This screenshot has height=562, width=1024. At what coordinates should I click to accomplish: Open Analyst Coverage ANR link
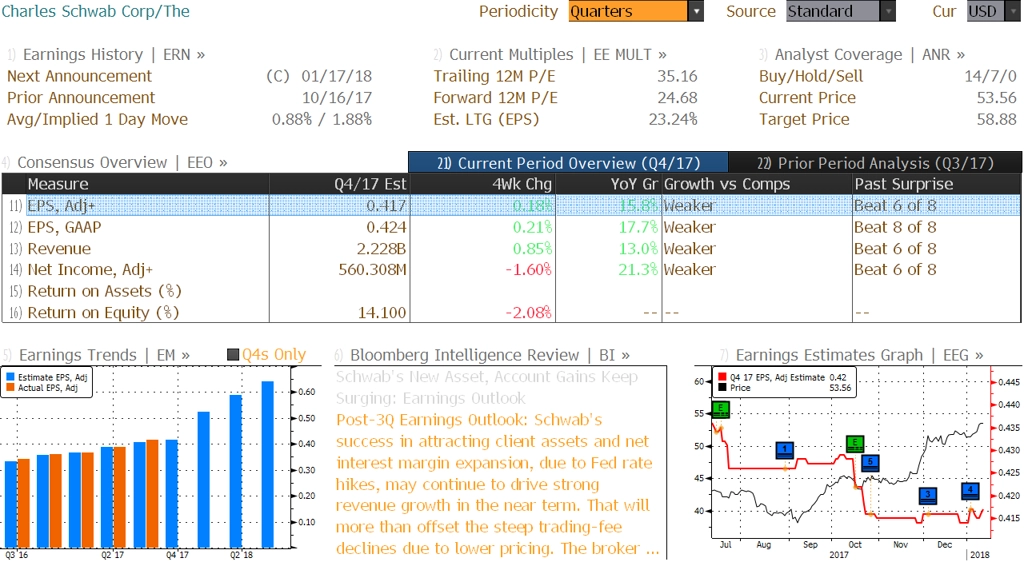870,54
